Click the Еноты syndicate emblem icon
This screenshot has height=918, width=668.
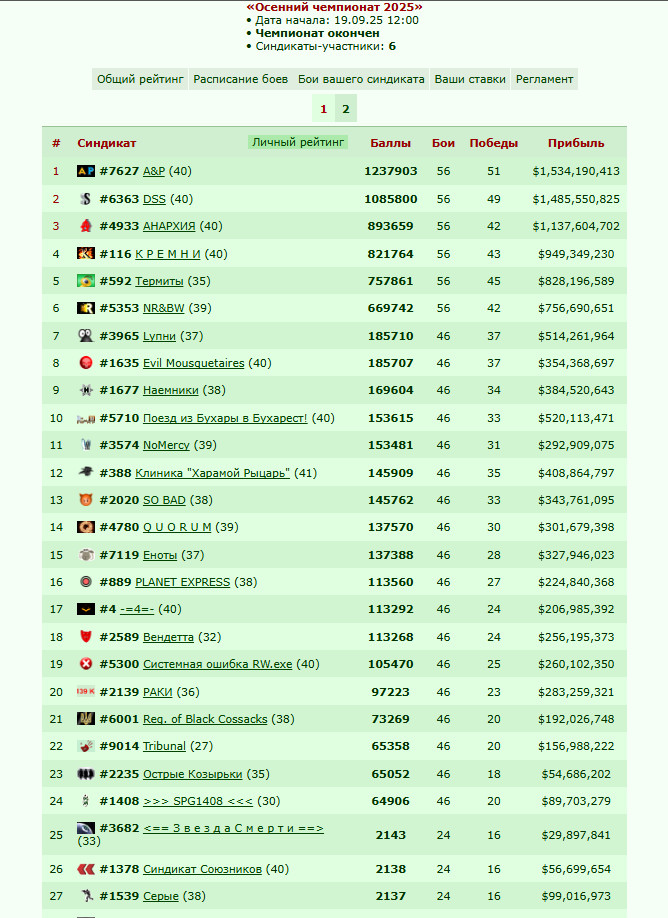(x=86, y=554)
